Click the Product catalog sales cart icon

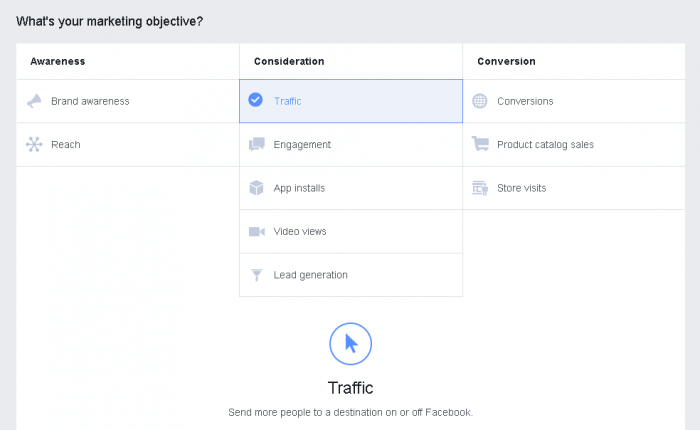click(480, 144)
